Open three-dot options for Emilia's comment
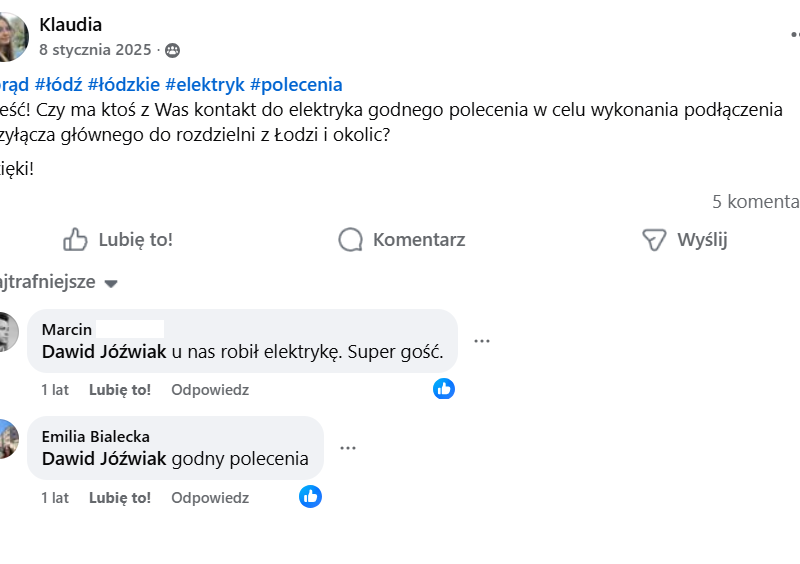Screen dimensions: 800x564 (x=348, y=448)
